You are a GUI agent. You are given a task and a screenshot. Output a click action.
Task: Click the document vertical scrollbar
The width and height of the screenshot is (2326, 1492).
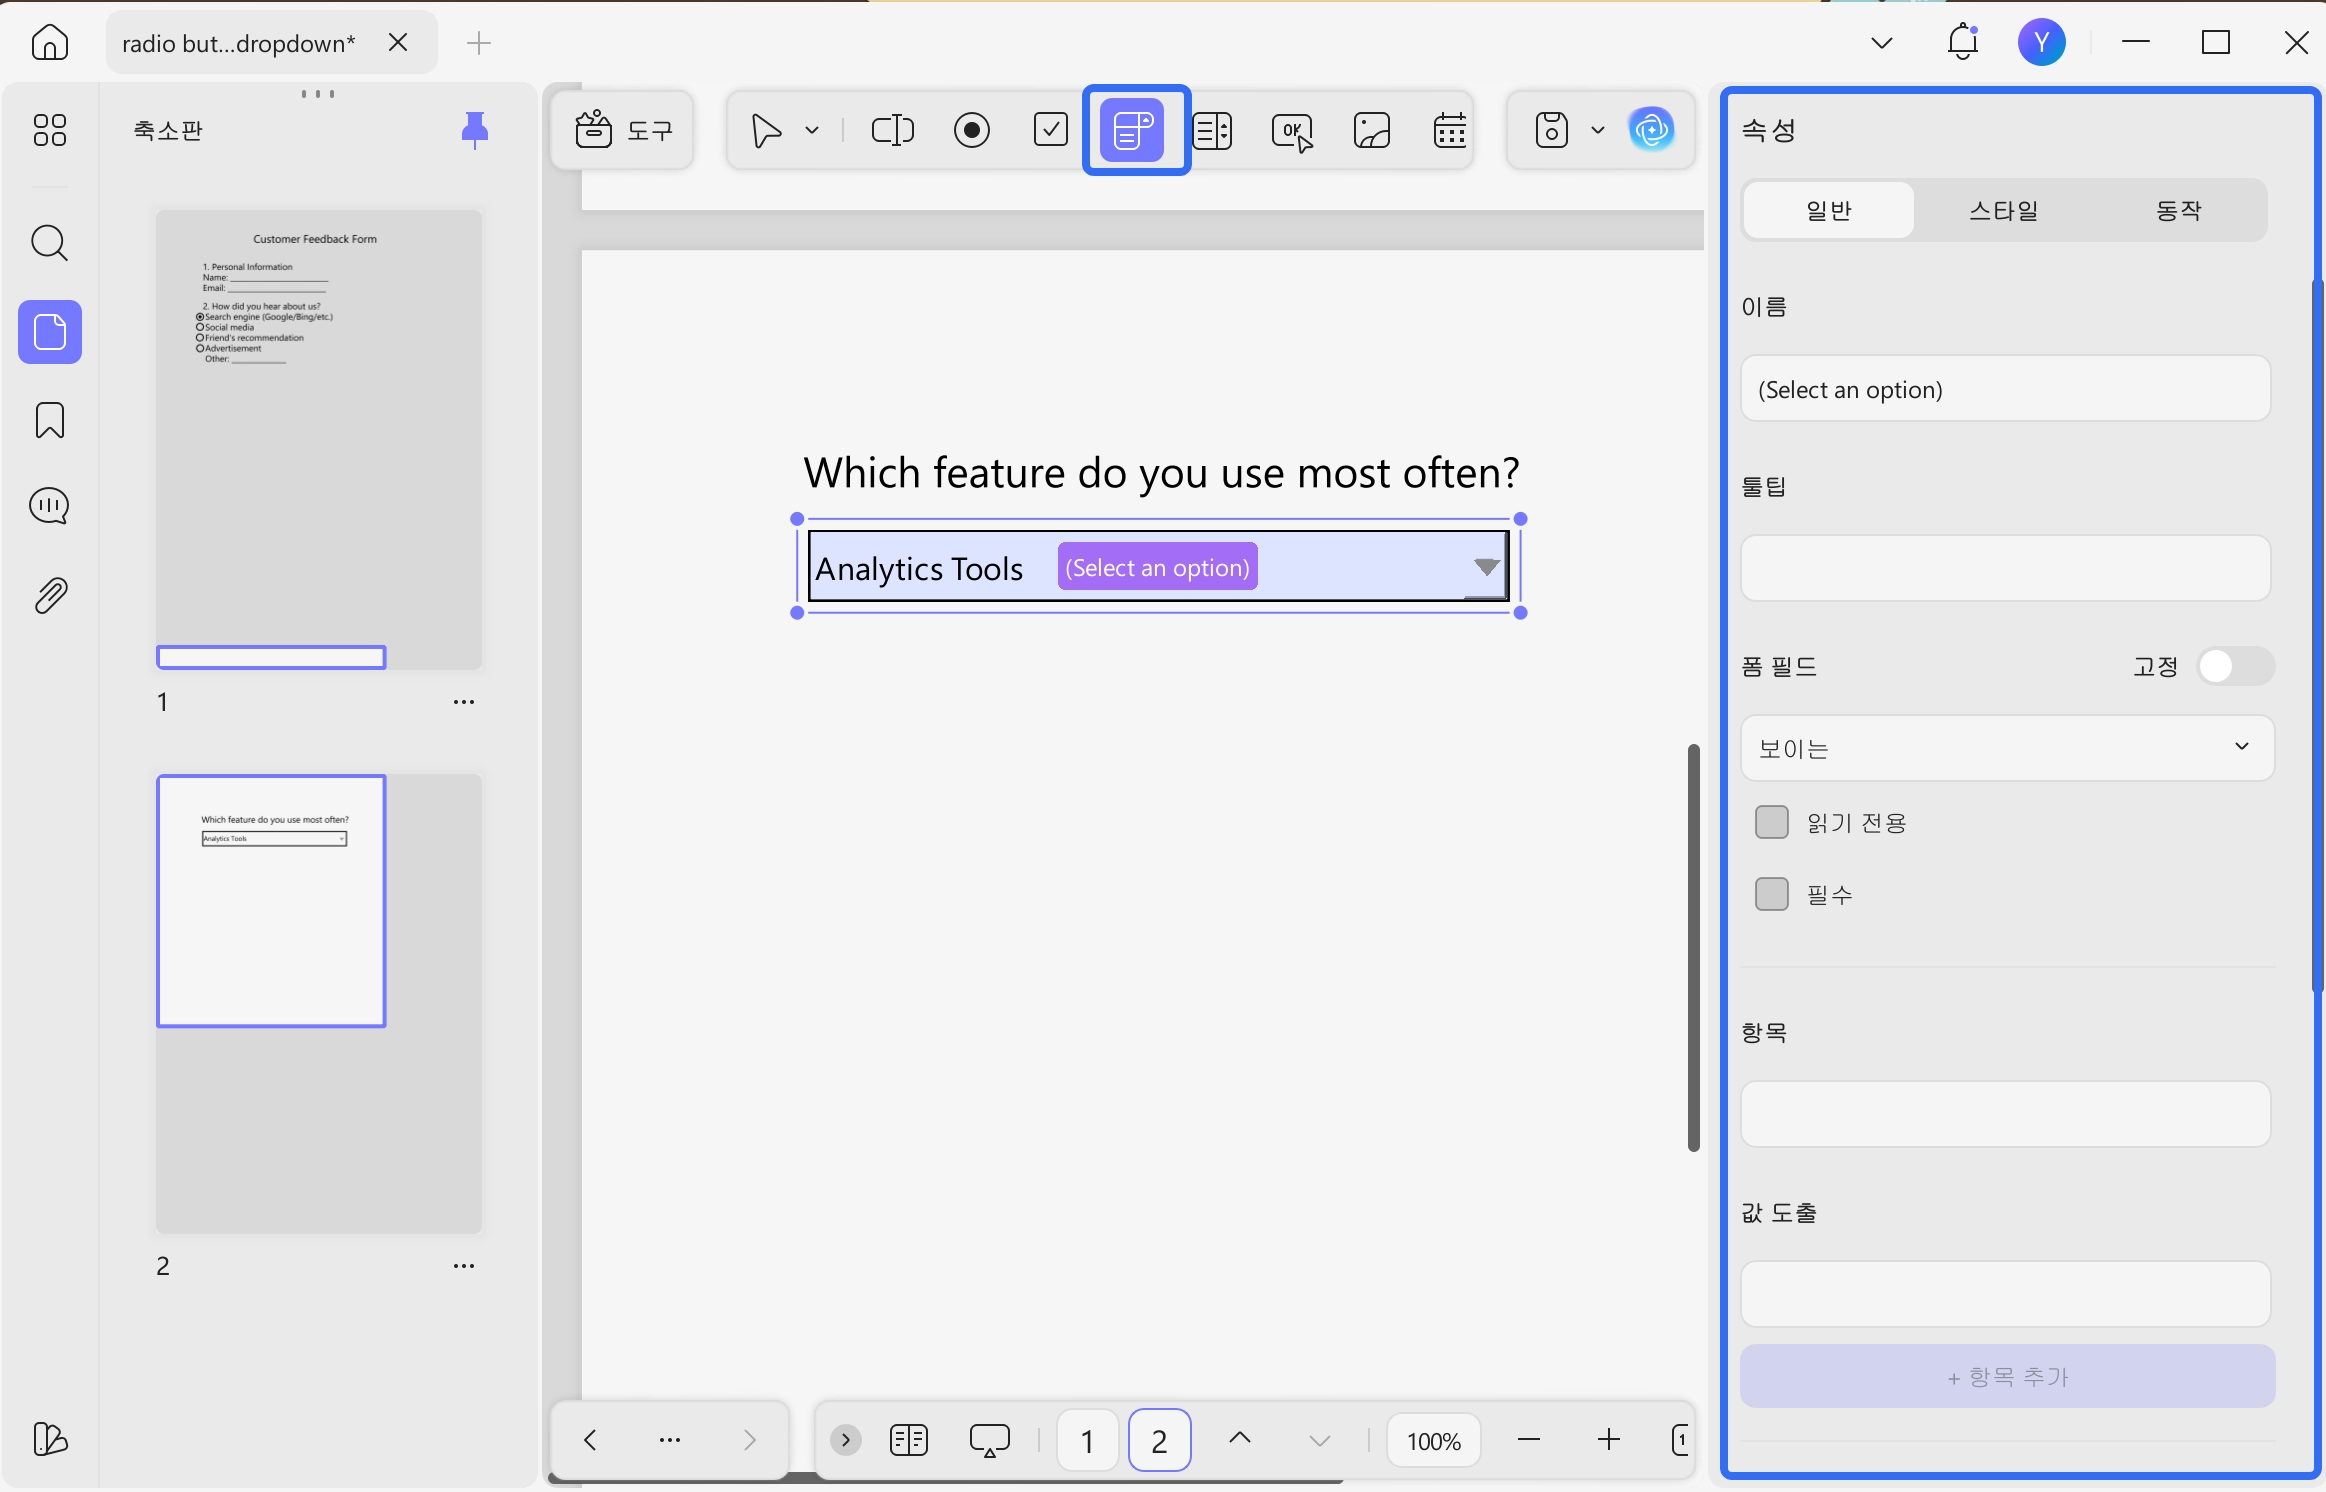[1693, 947]
